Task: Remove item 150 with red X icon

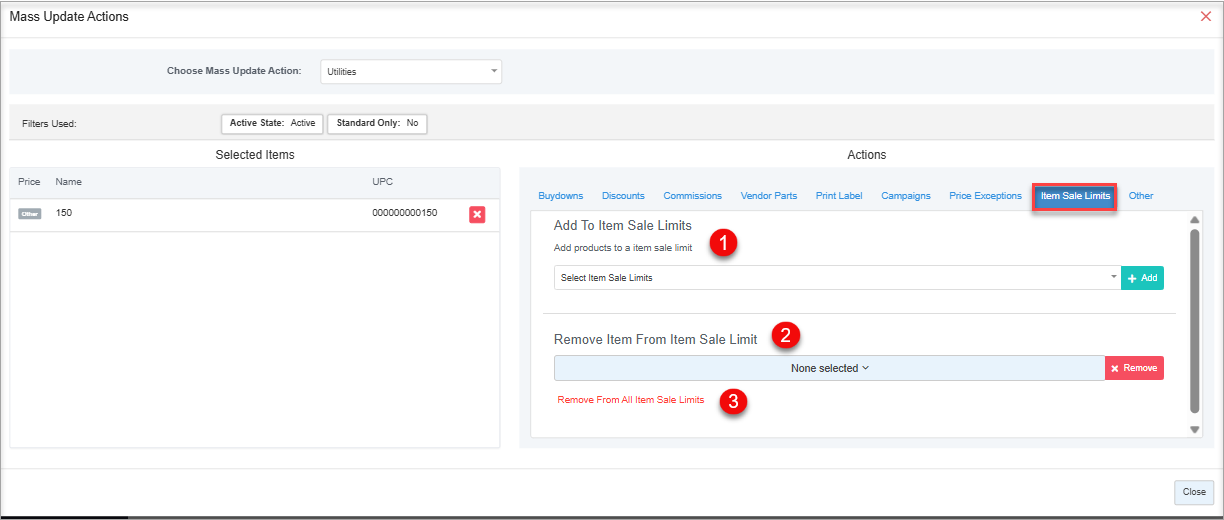Action: tap(477, 214)
